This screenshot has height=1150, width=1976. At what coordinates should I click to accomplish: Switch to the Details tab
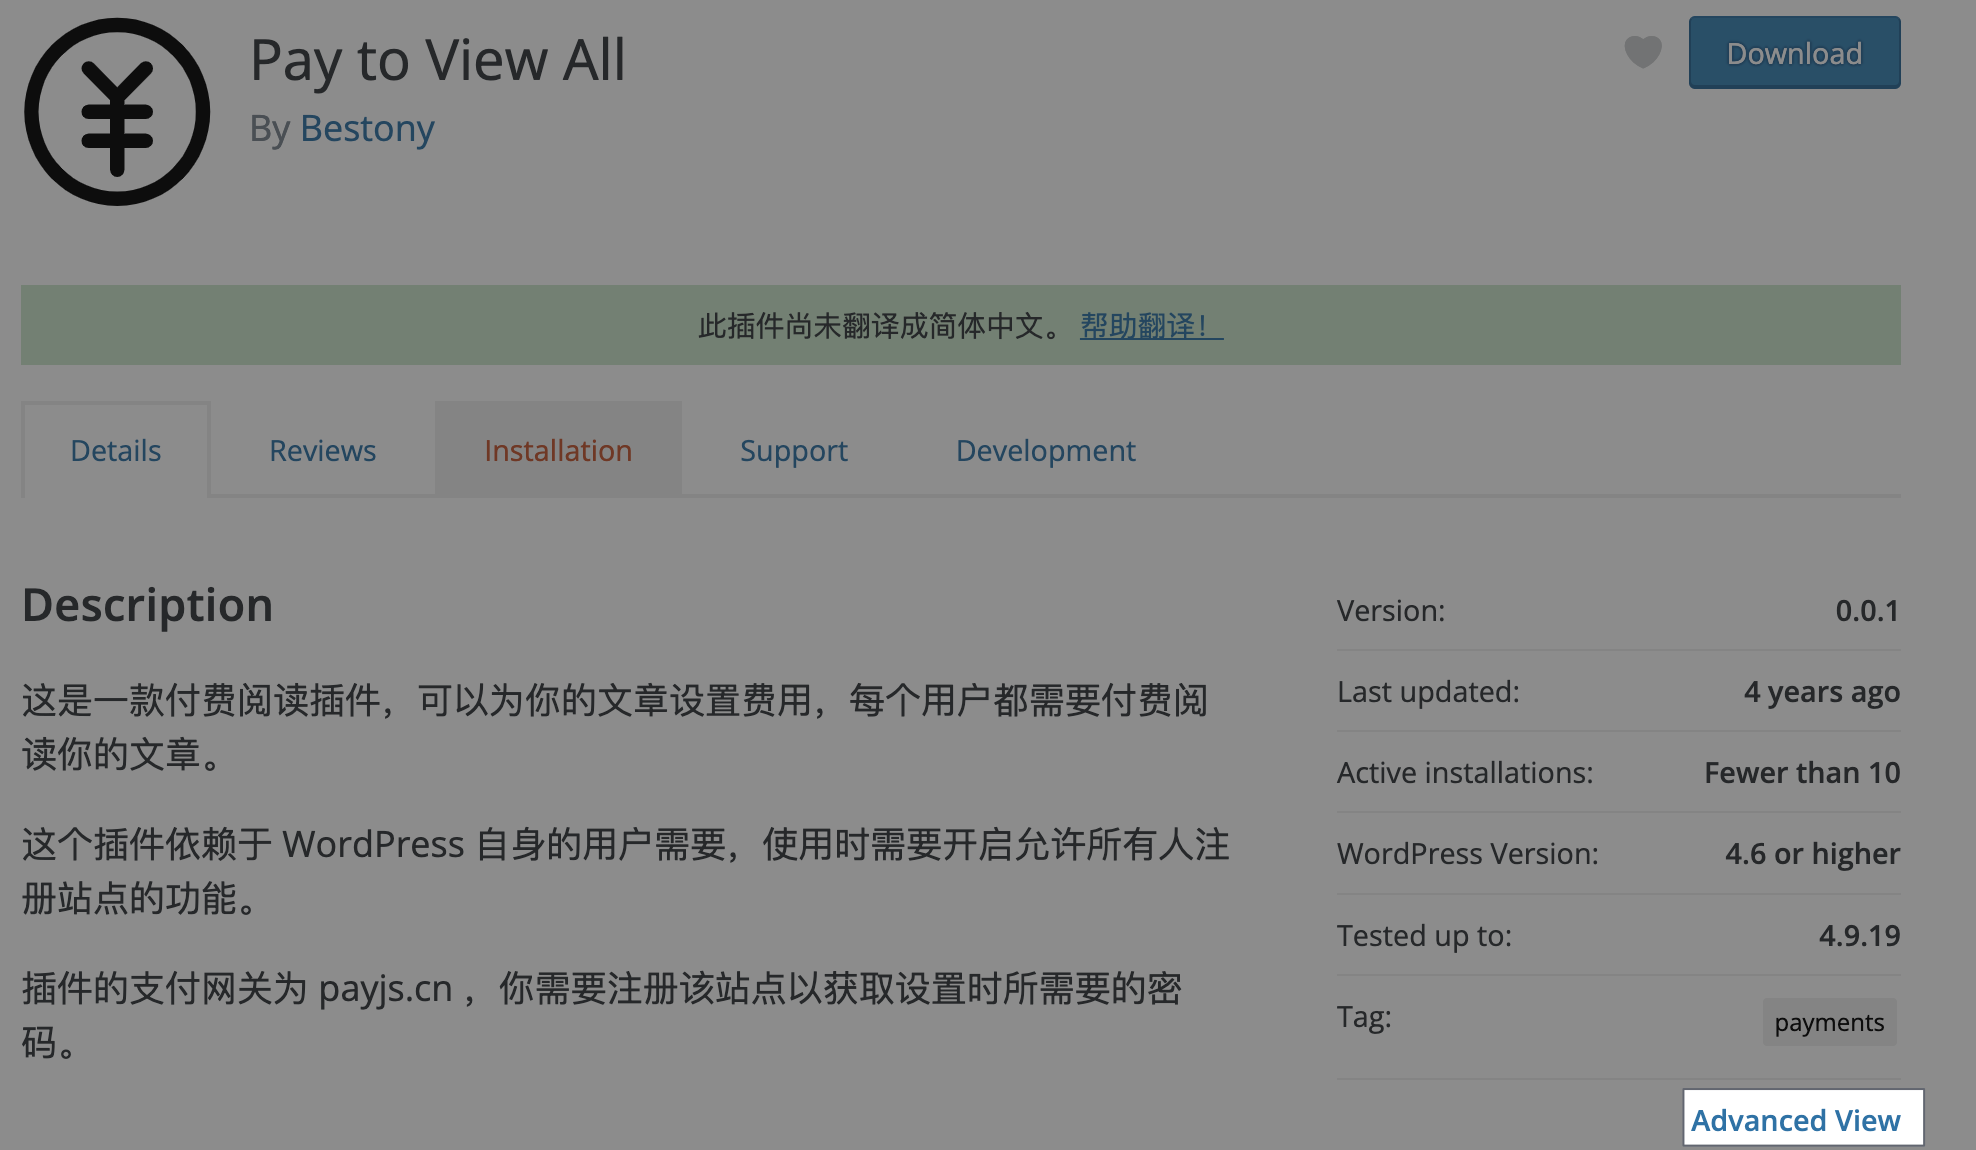[116, 451]
